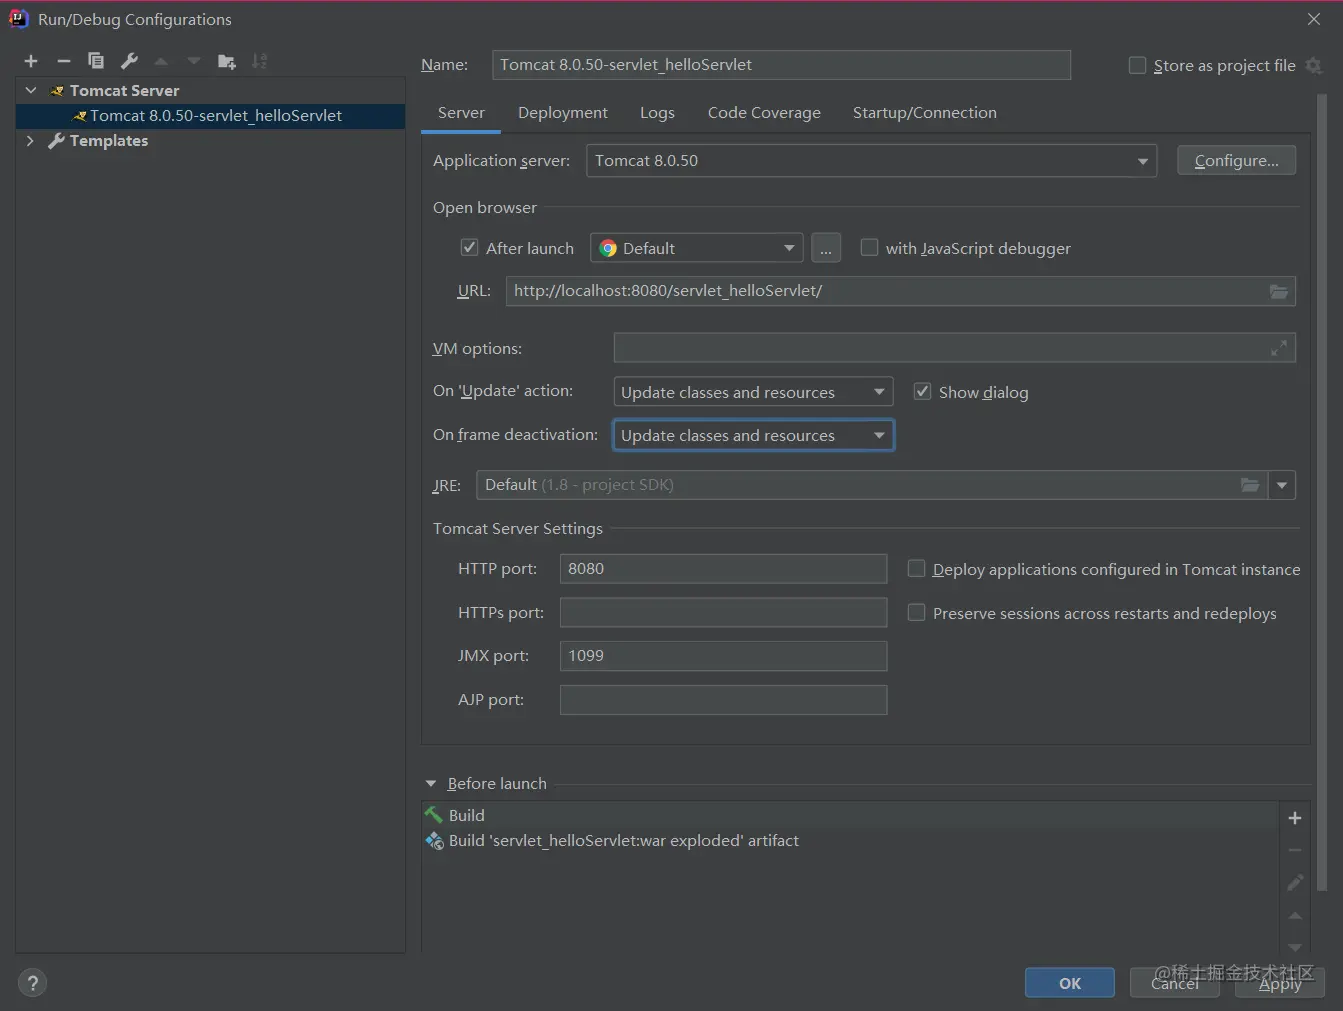Edit the Before launch task with the pencil icon
Image resolution: width=1343 pixels, height=1011 pixels.
click(1295, 882)
